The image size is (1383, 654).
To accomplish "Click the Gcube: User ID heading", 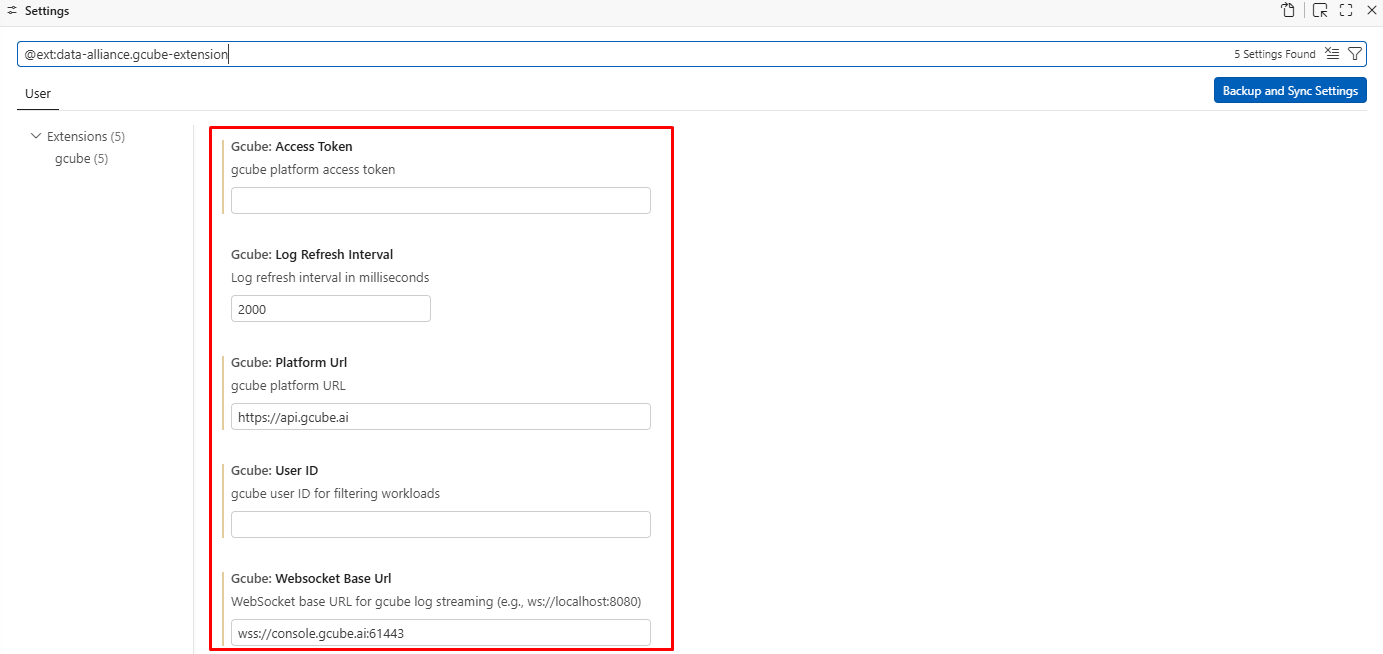I will point(275,471).
